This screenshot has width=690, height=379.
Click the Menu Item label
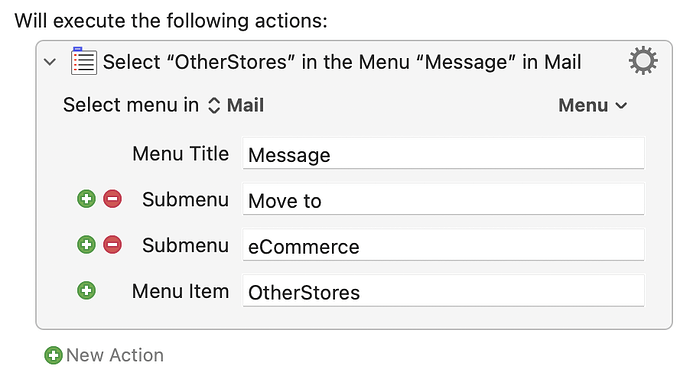[x=180, y=291]
